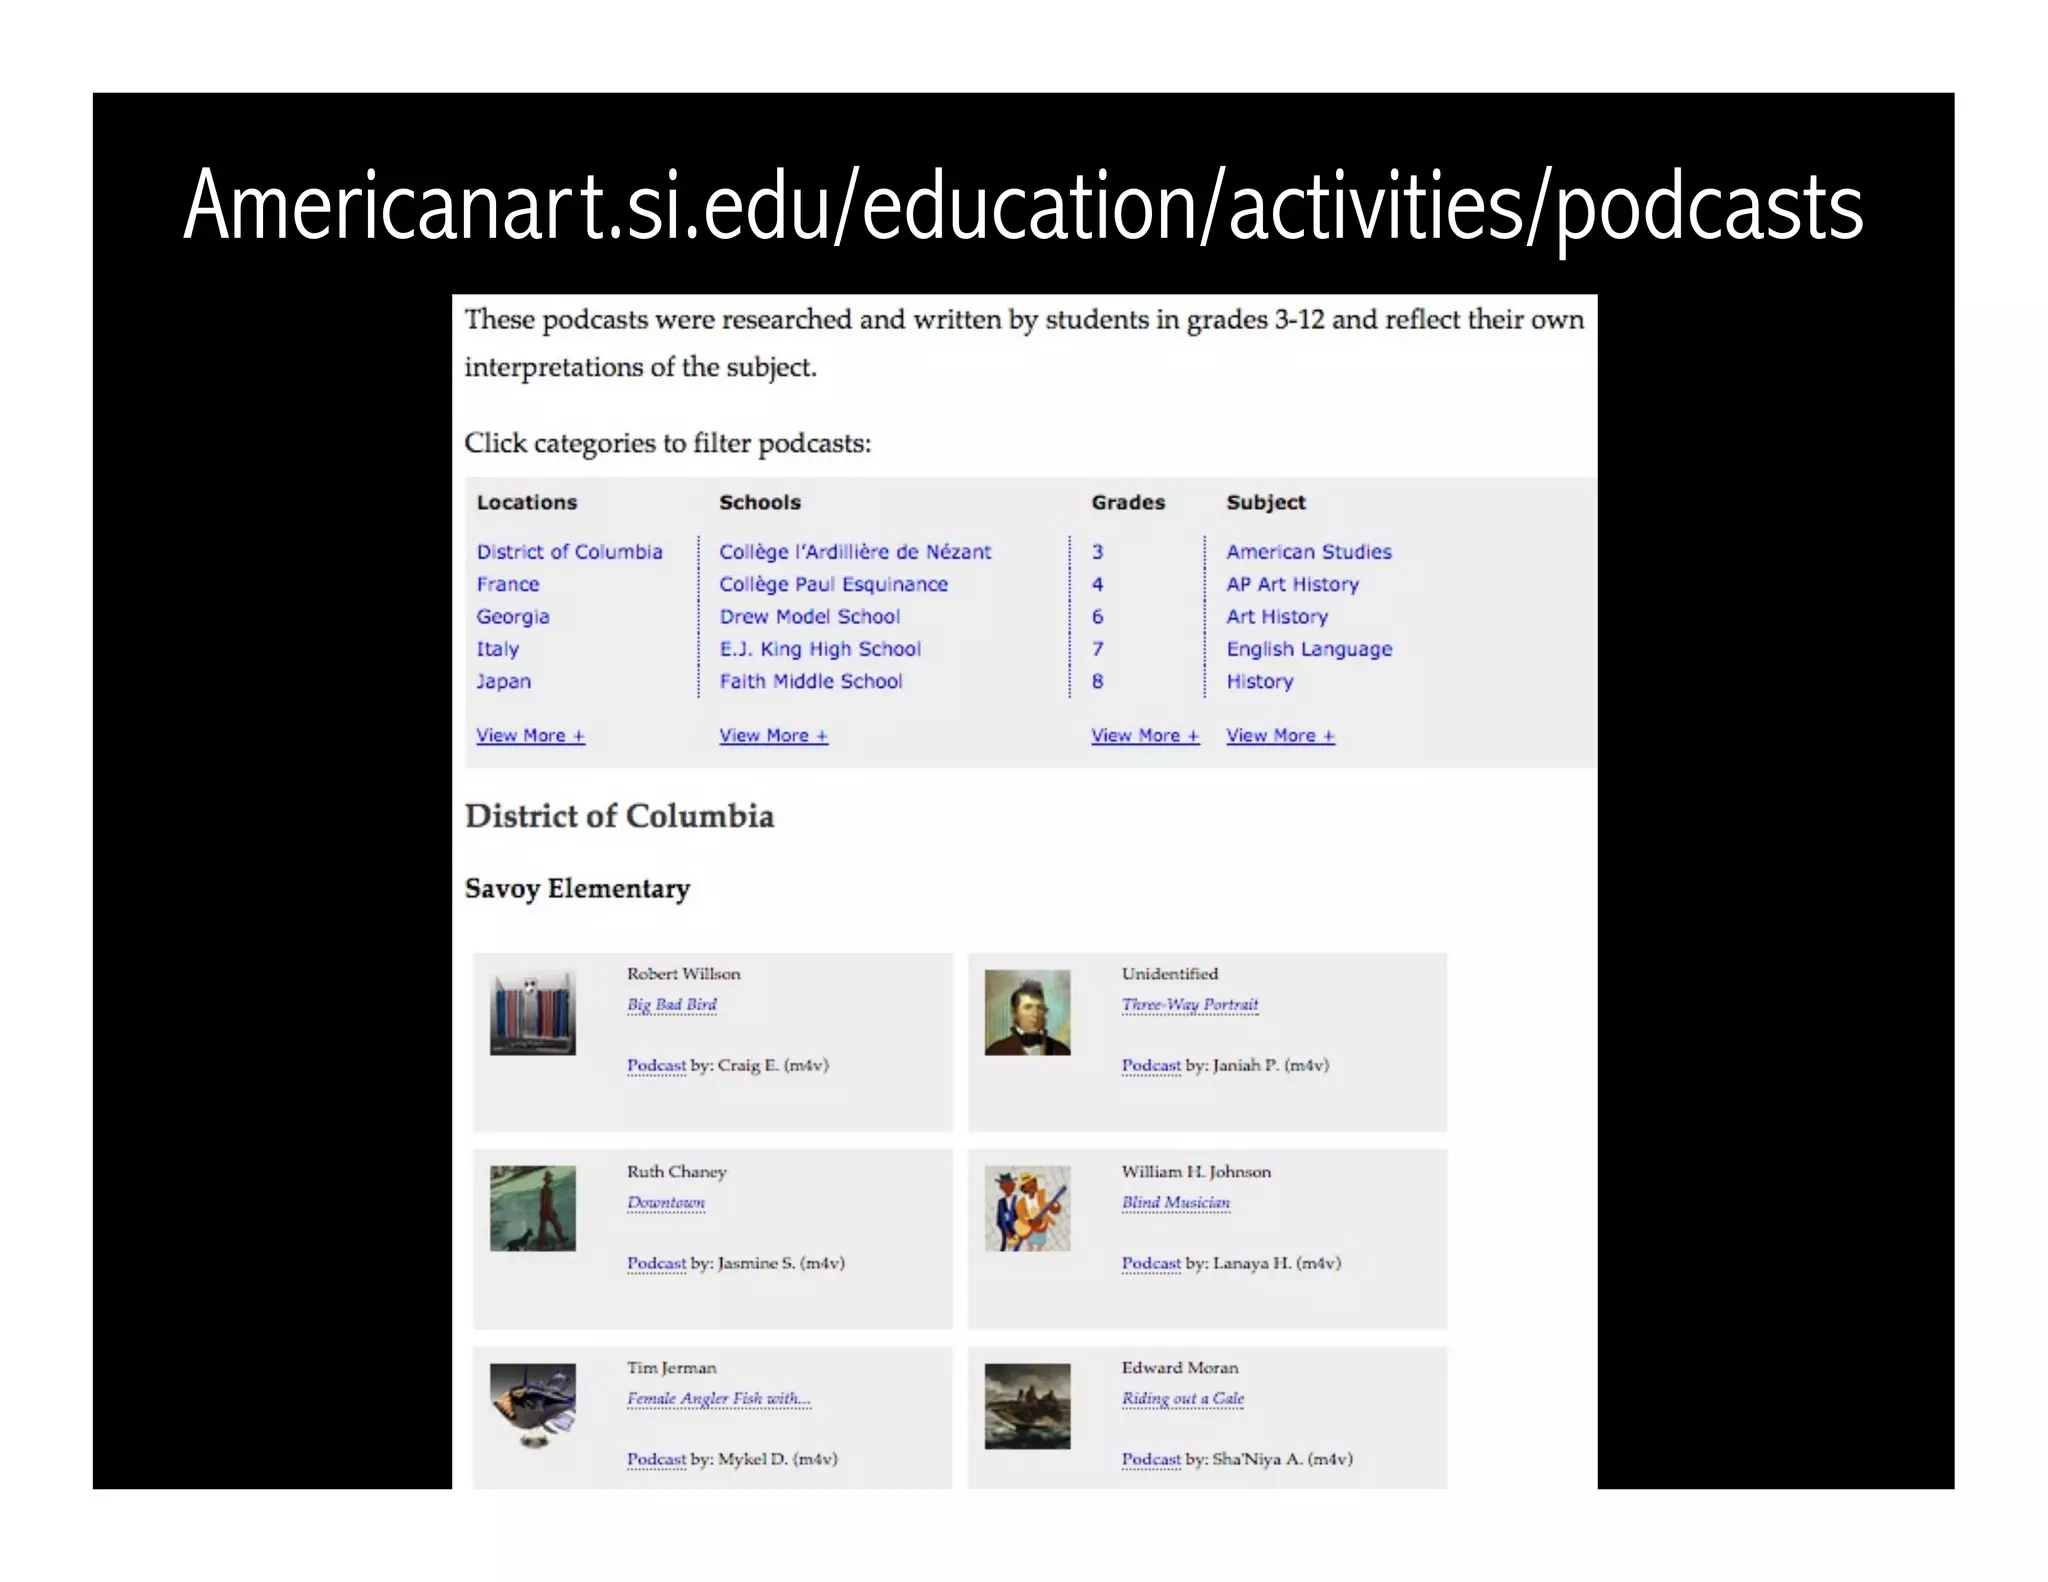Open the Blind Musician title link
The height and width of the screenshot is (1582, 2048).
point(1176,1203)
